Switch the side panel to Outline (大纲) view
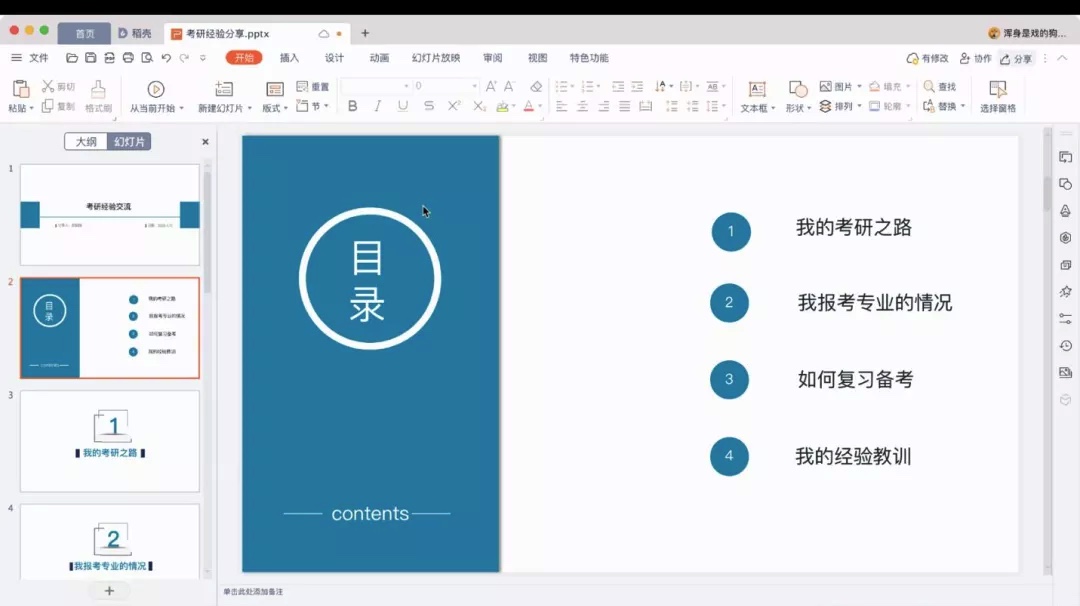Viewport: 1080px width, 606px height. click(86, 142)
